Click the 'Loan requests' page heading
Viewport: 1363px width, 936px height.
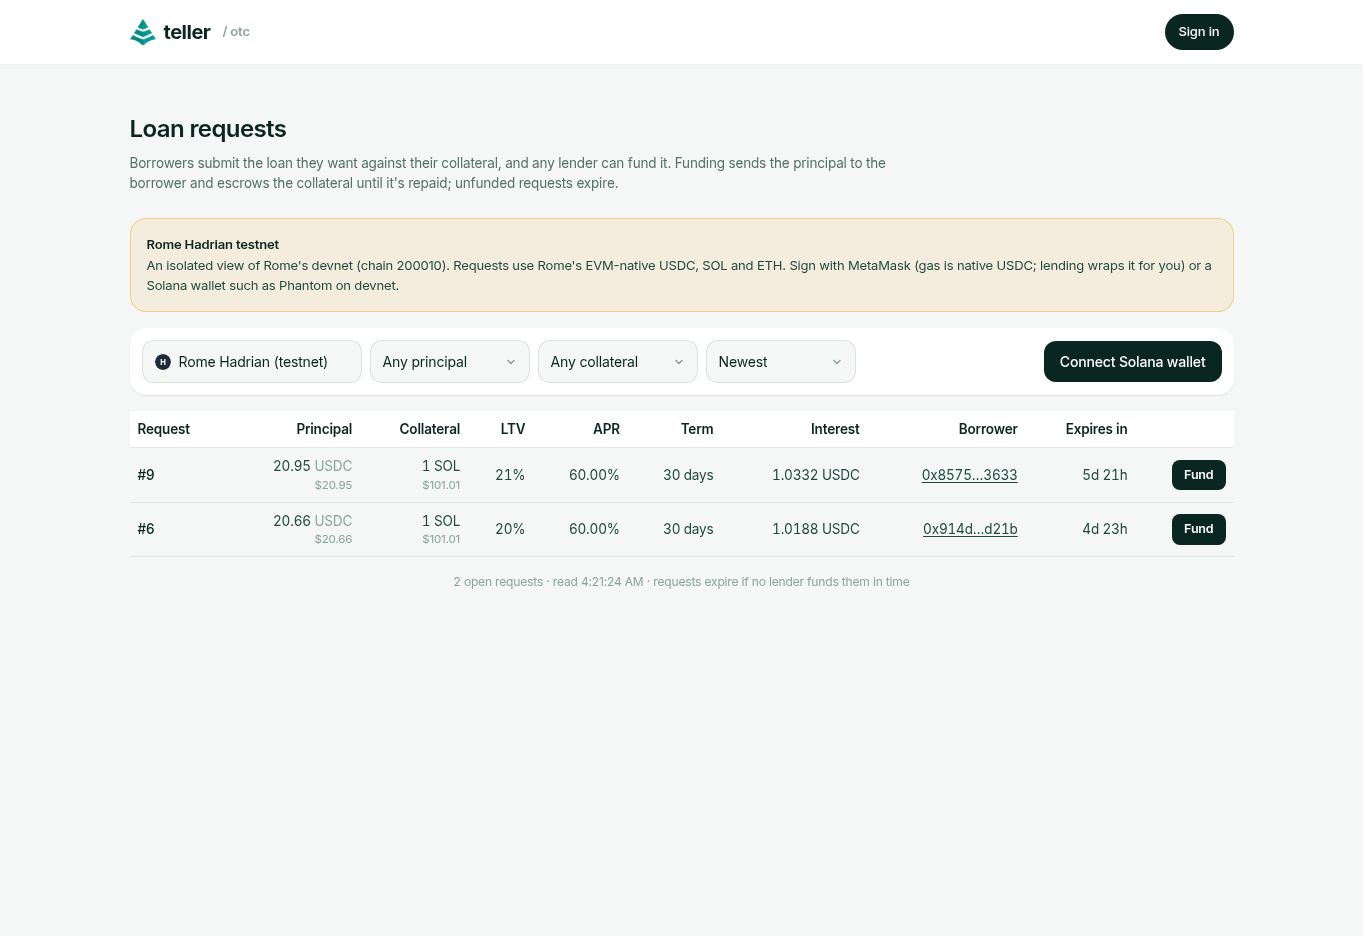[x=208, y=129]
